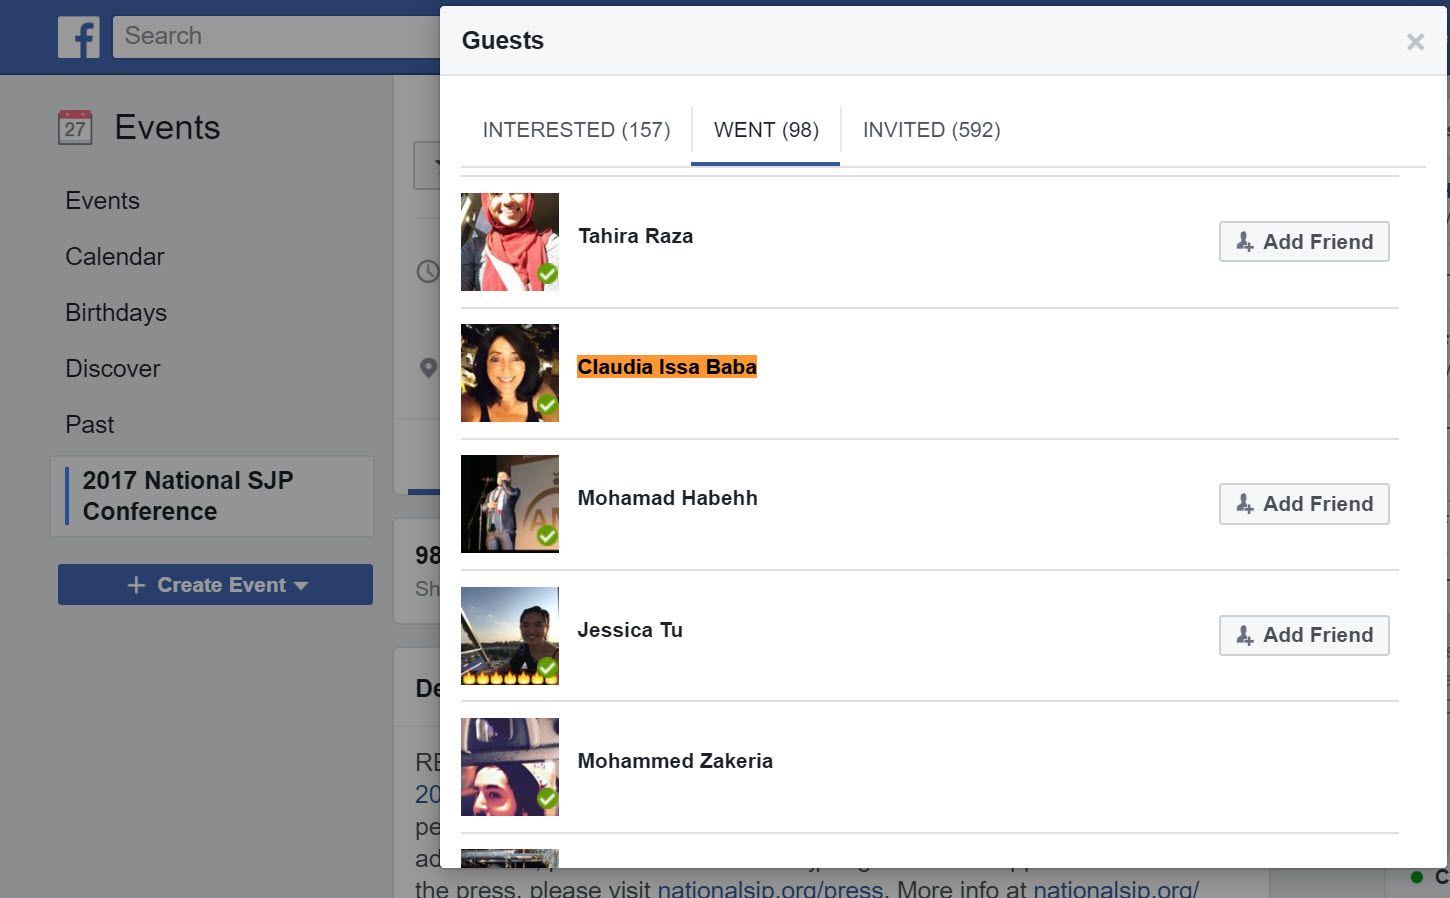Viewport: 1450px width, 898px height.
Task: Add Mohamad Habehh as a friend
Action: 1303,504
